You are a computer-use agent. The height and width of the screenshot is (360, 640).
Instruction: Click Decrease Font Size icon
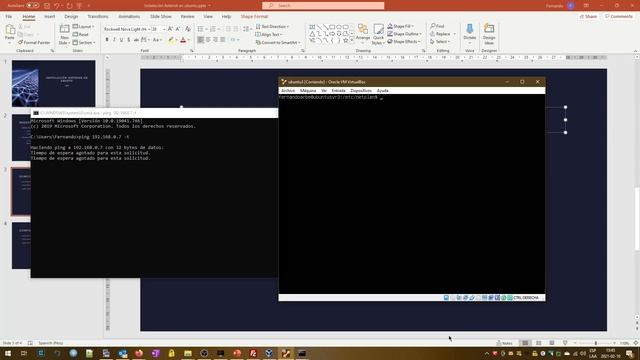[x=178, y=29]
